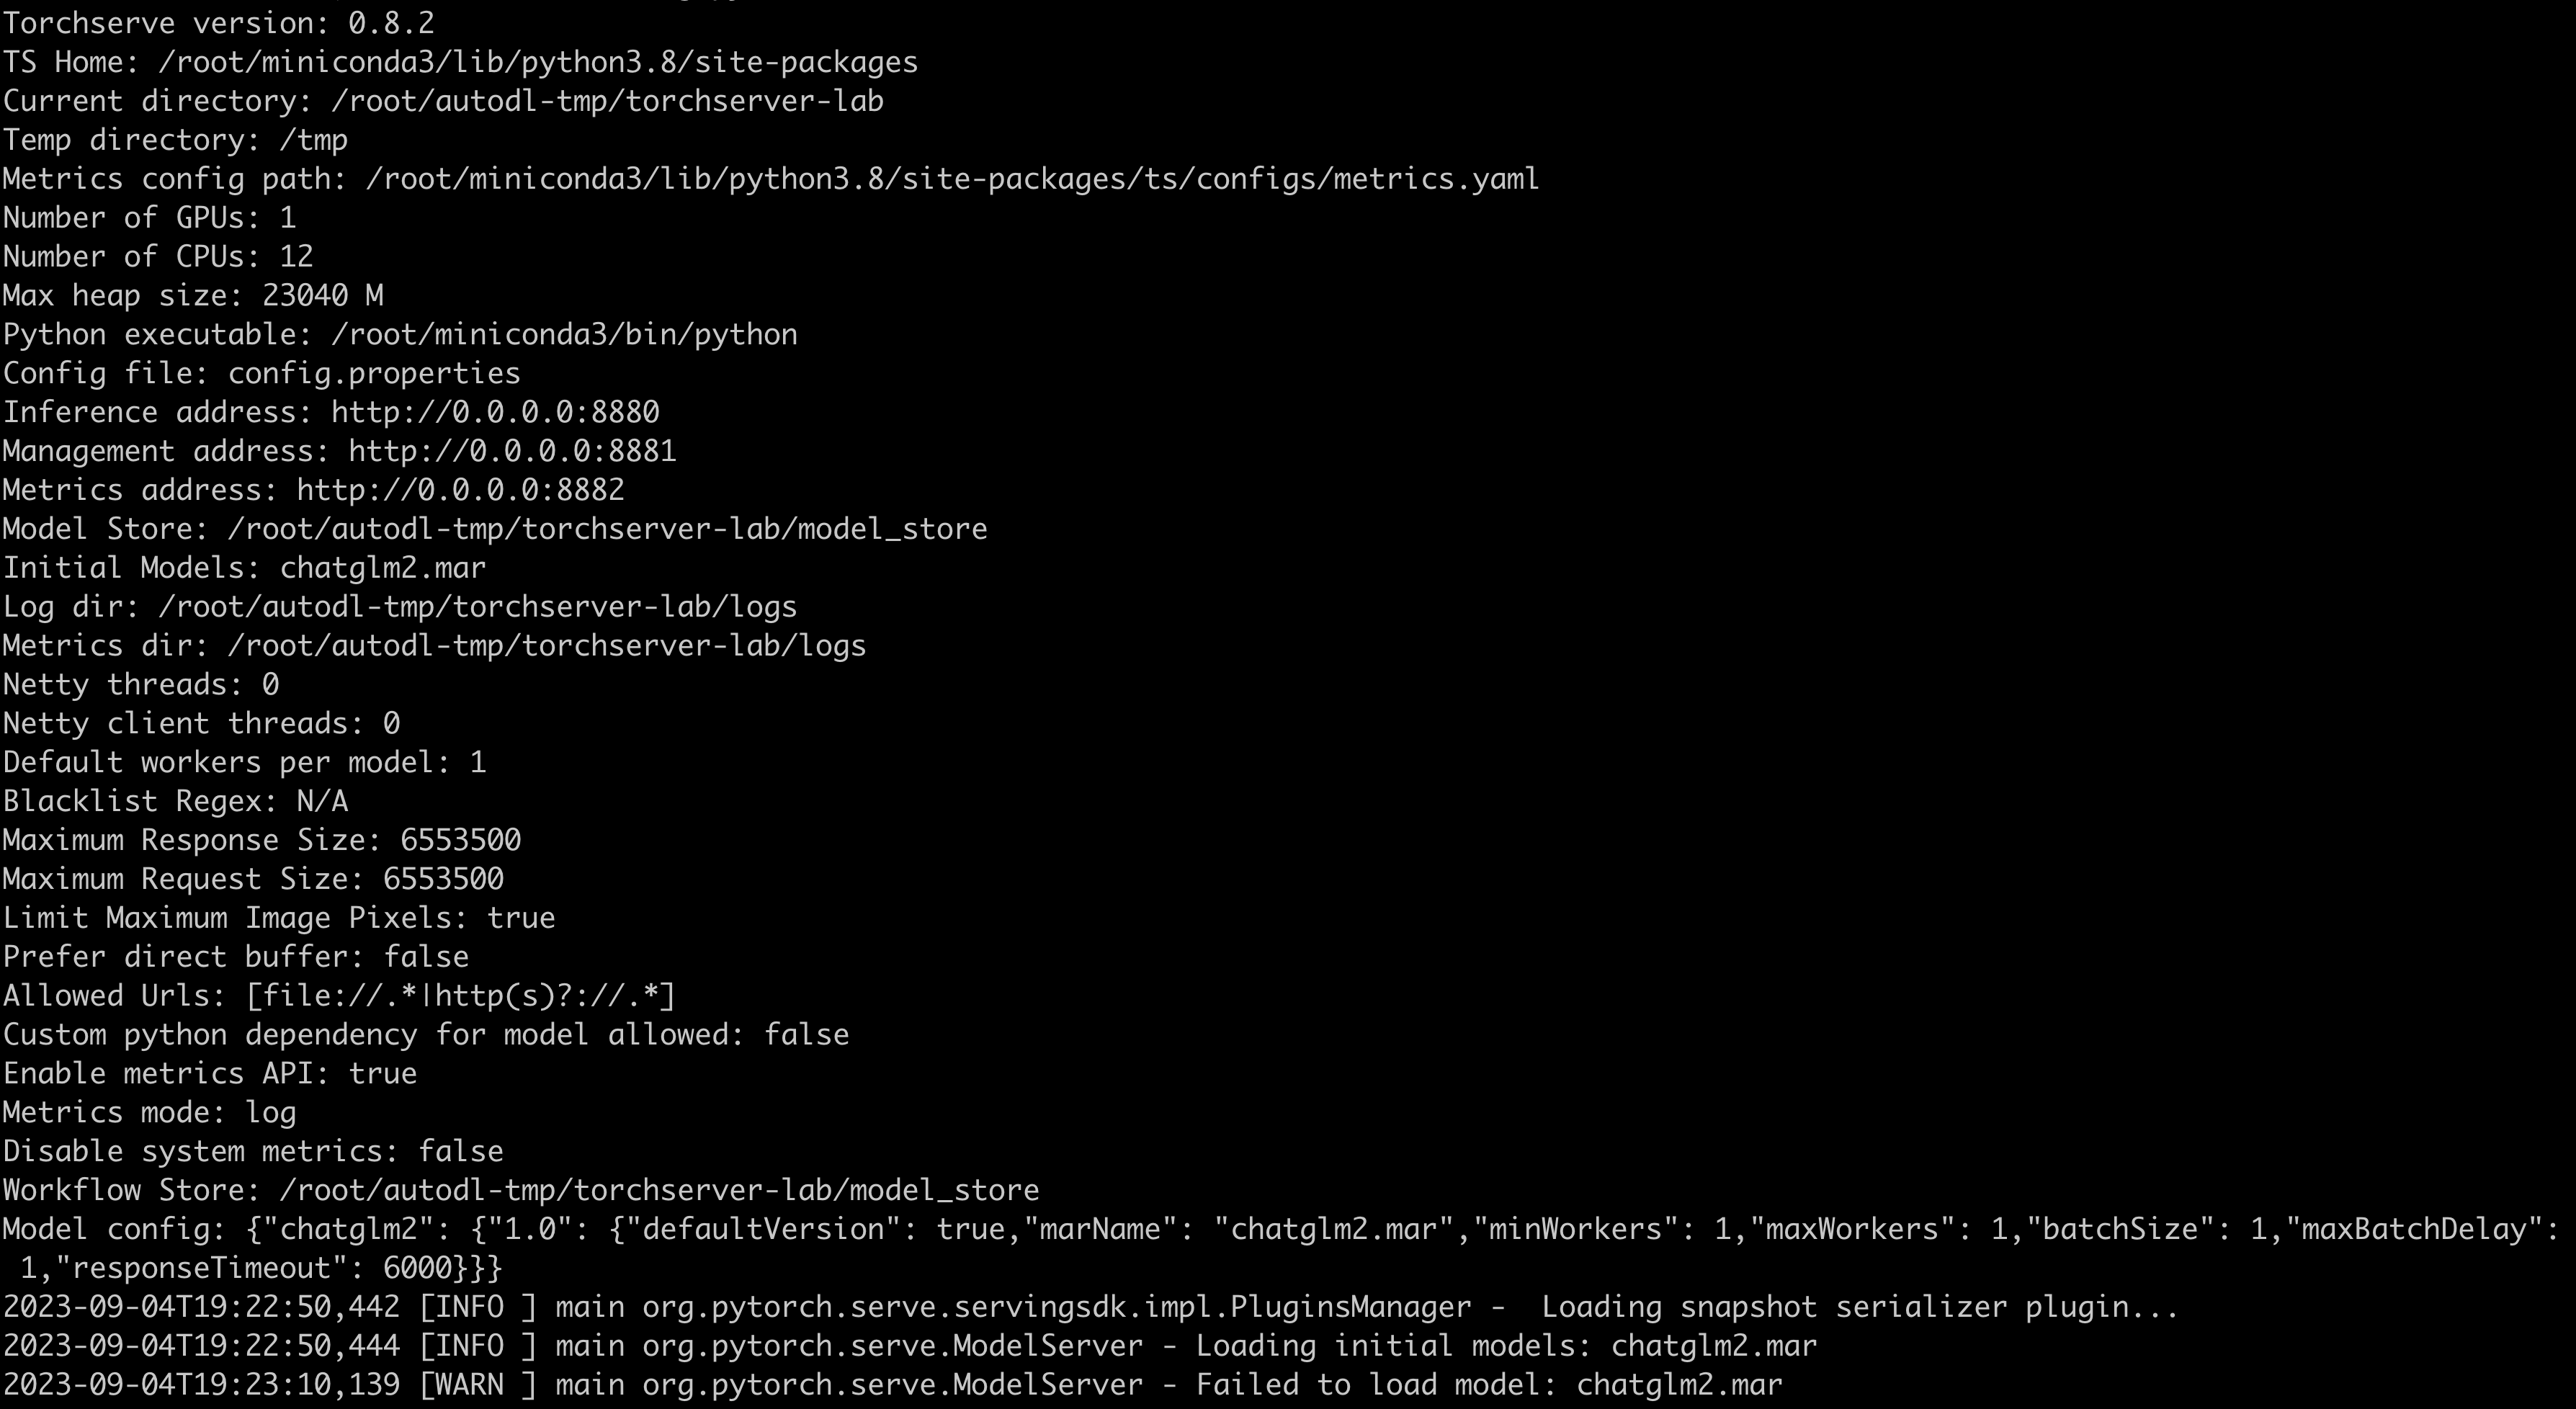Click the Python executable path
This screenshot has height=1409, width=2576.
coord(564,335)
